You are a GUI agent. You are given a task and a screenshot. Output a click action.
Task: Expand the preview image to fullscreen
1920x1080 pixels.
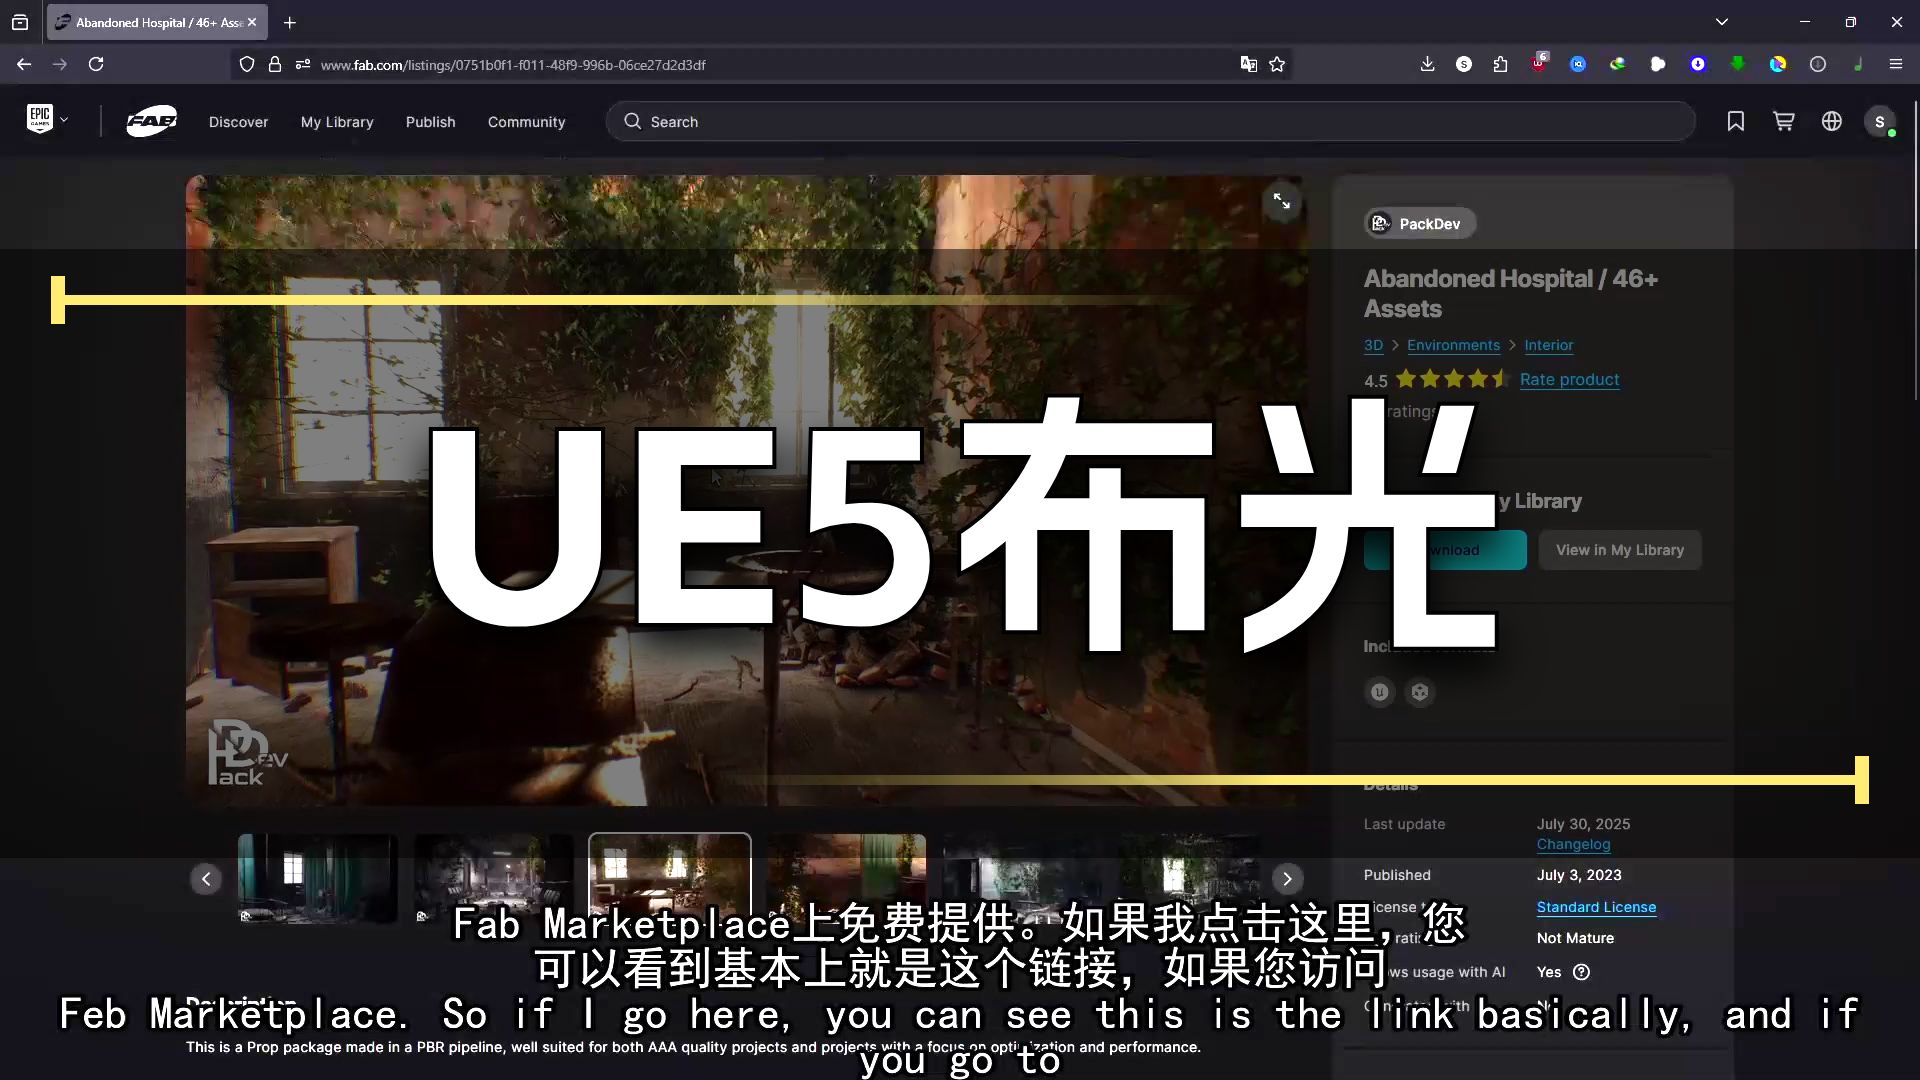coord(1281,202)
